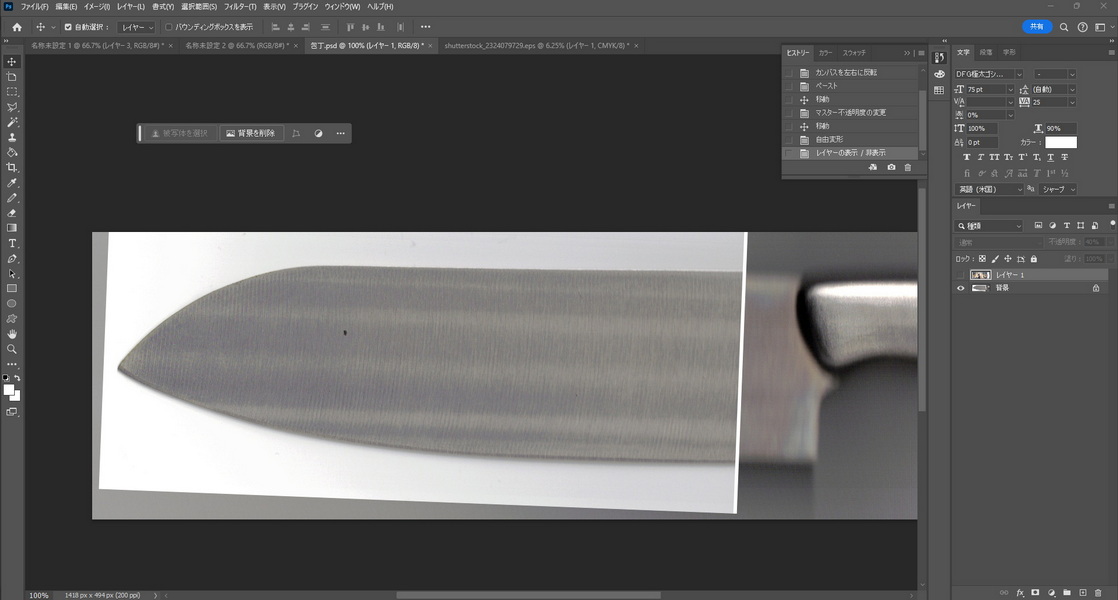Hide the 背景 layer with the eye icon
This screenshot has width=1118, height=600.
point(960,288)
